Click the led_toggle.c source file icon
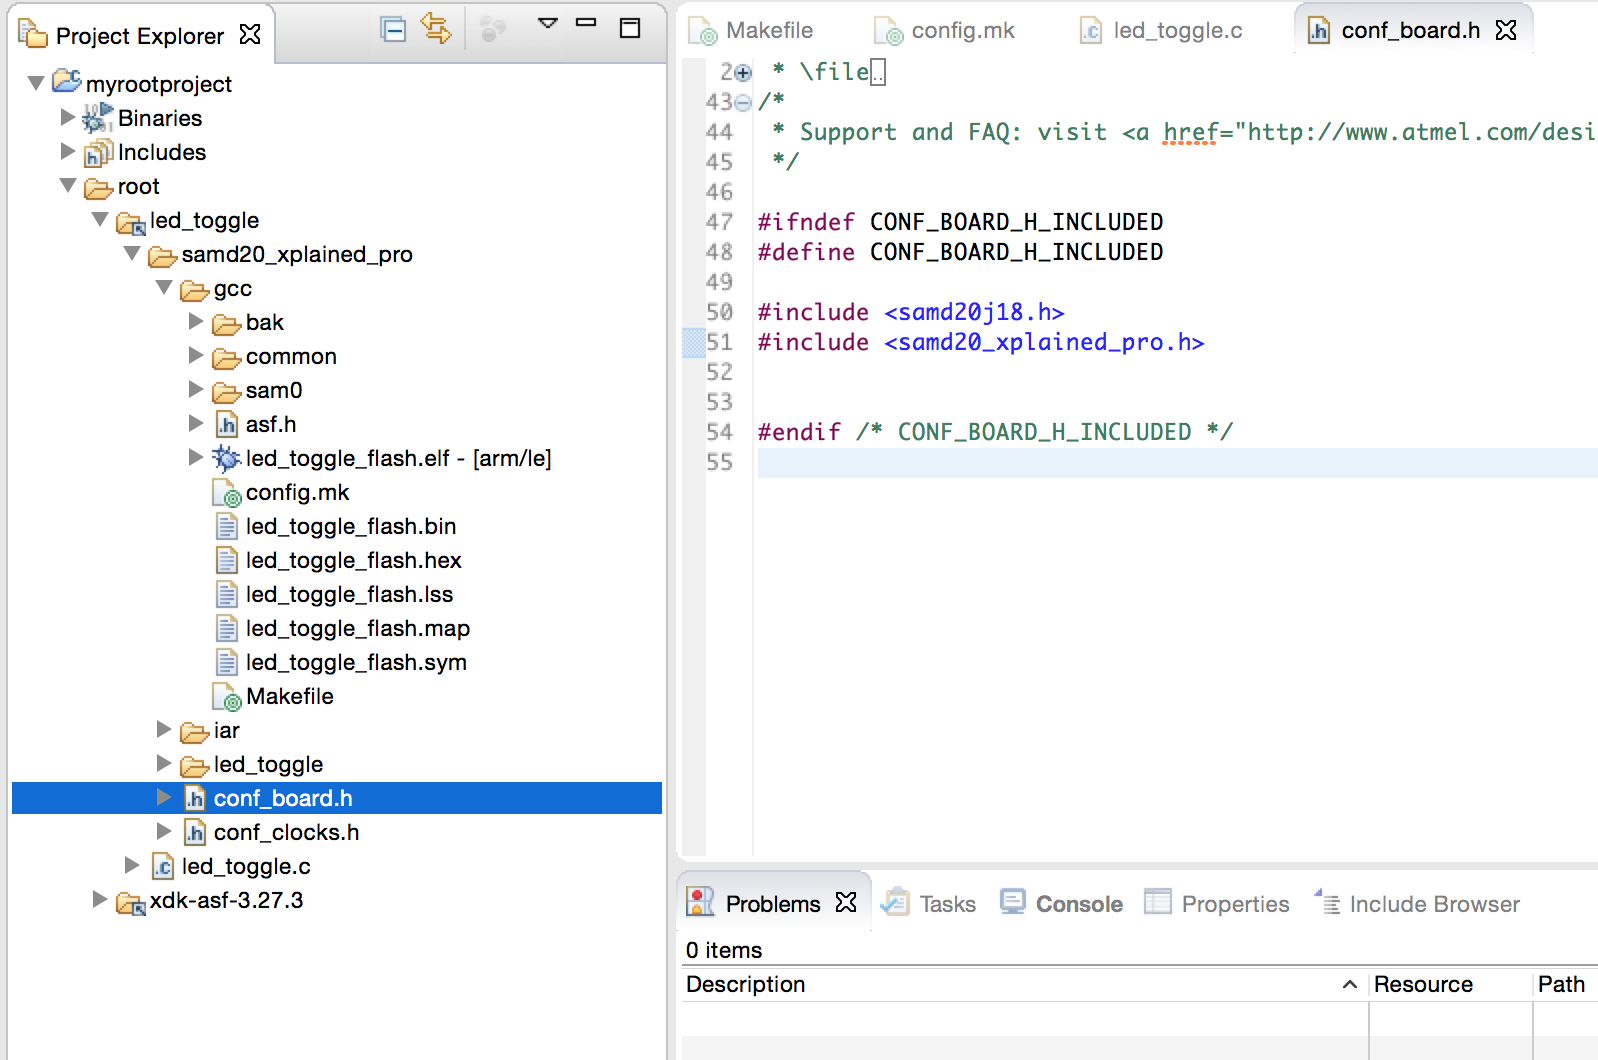This screenshot has height=1060, width=1598. (163, 866)
